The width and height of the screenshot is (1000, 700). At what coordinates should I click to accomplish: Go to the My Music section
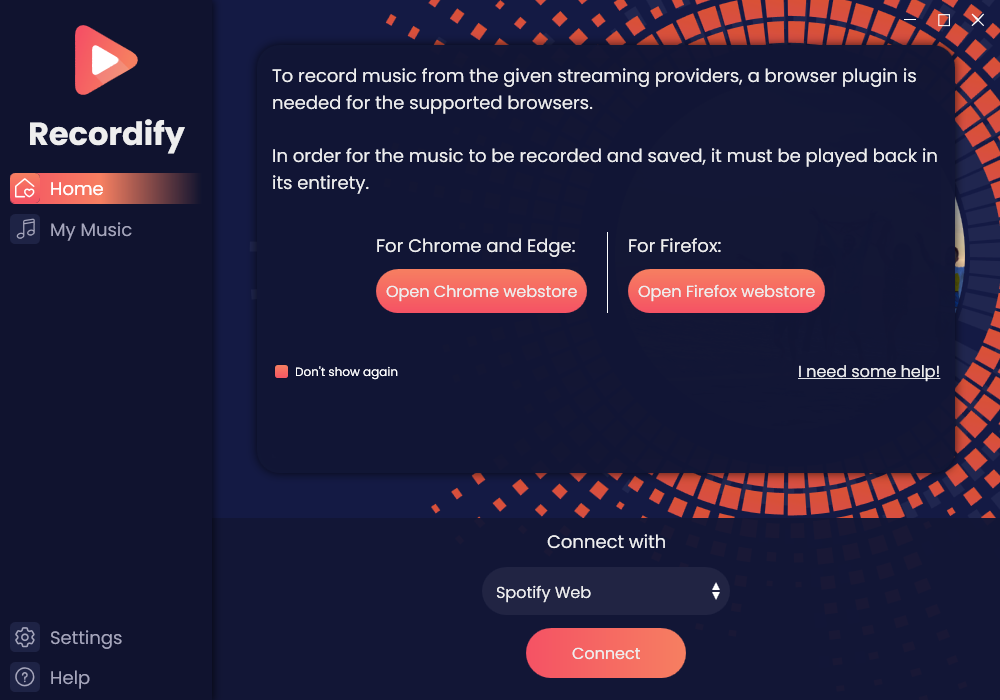(x=91, y=230)
